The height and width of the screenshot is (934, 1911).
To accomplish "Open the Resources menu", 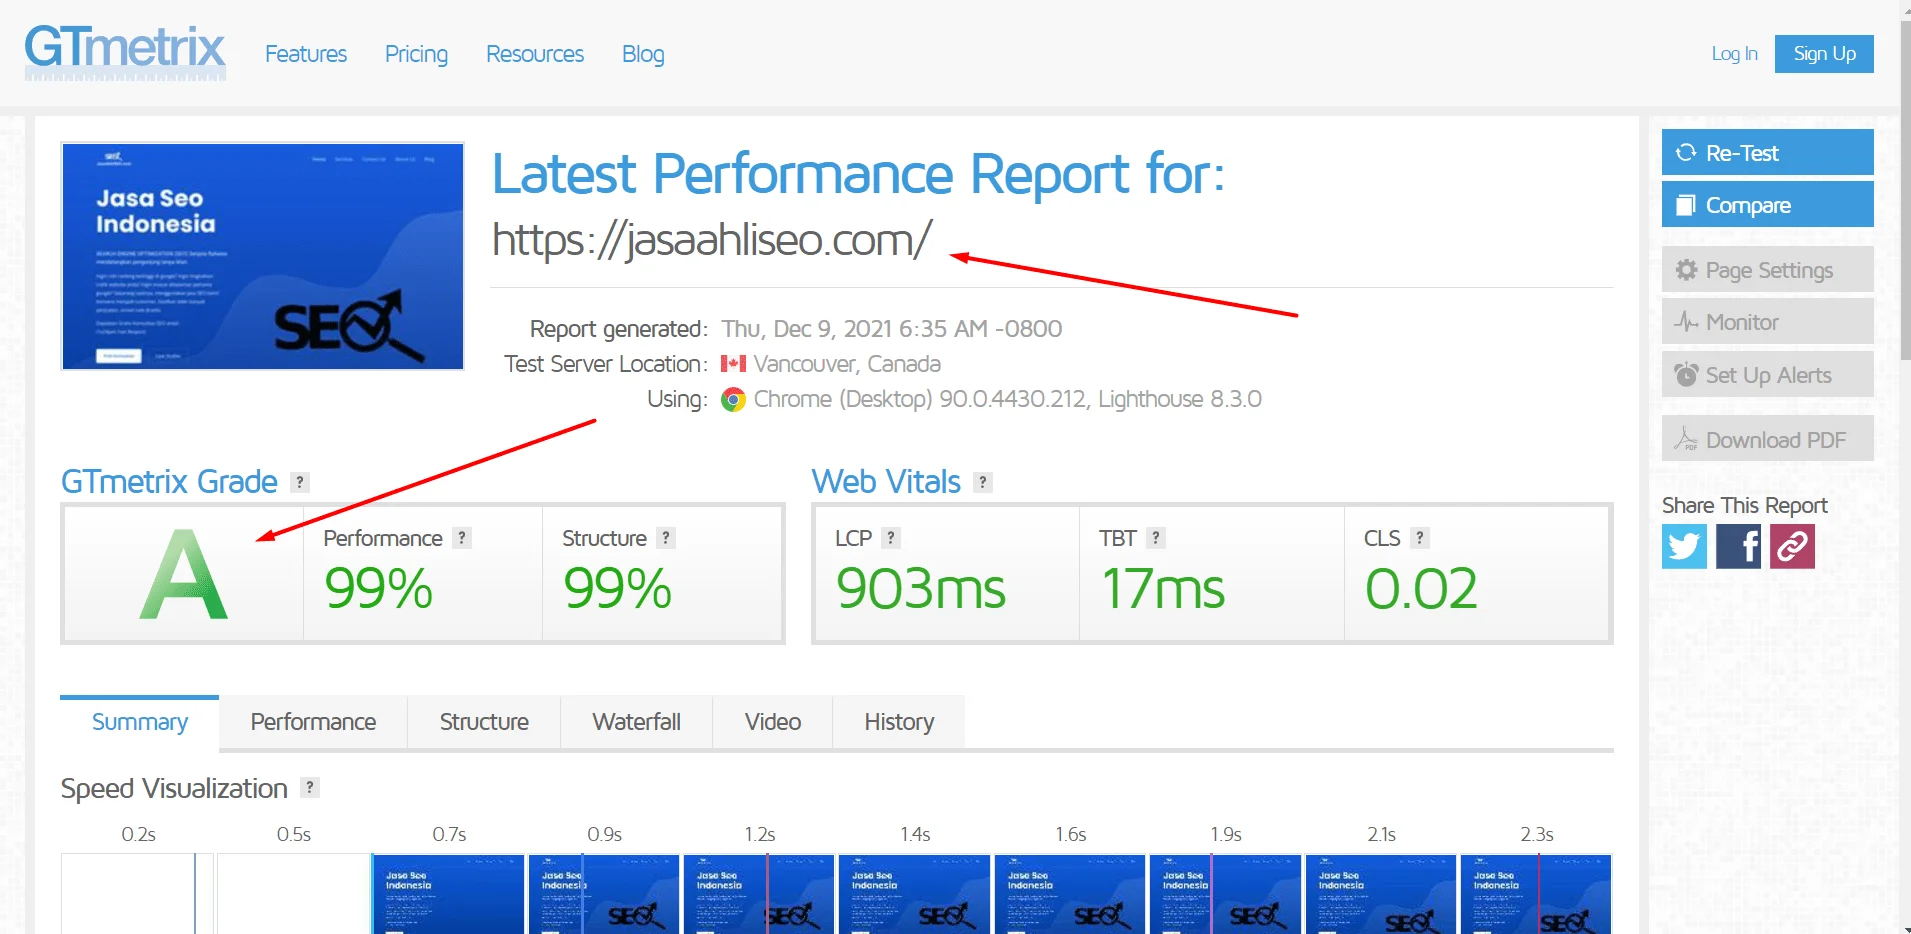I will coord(535,54).
